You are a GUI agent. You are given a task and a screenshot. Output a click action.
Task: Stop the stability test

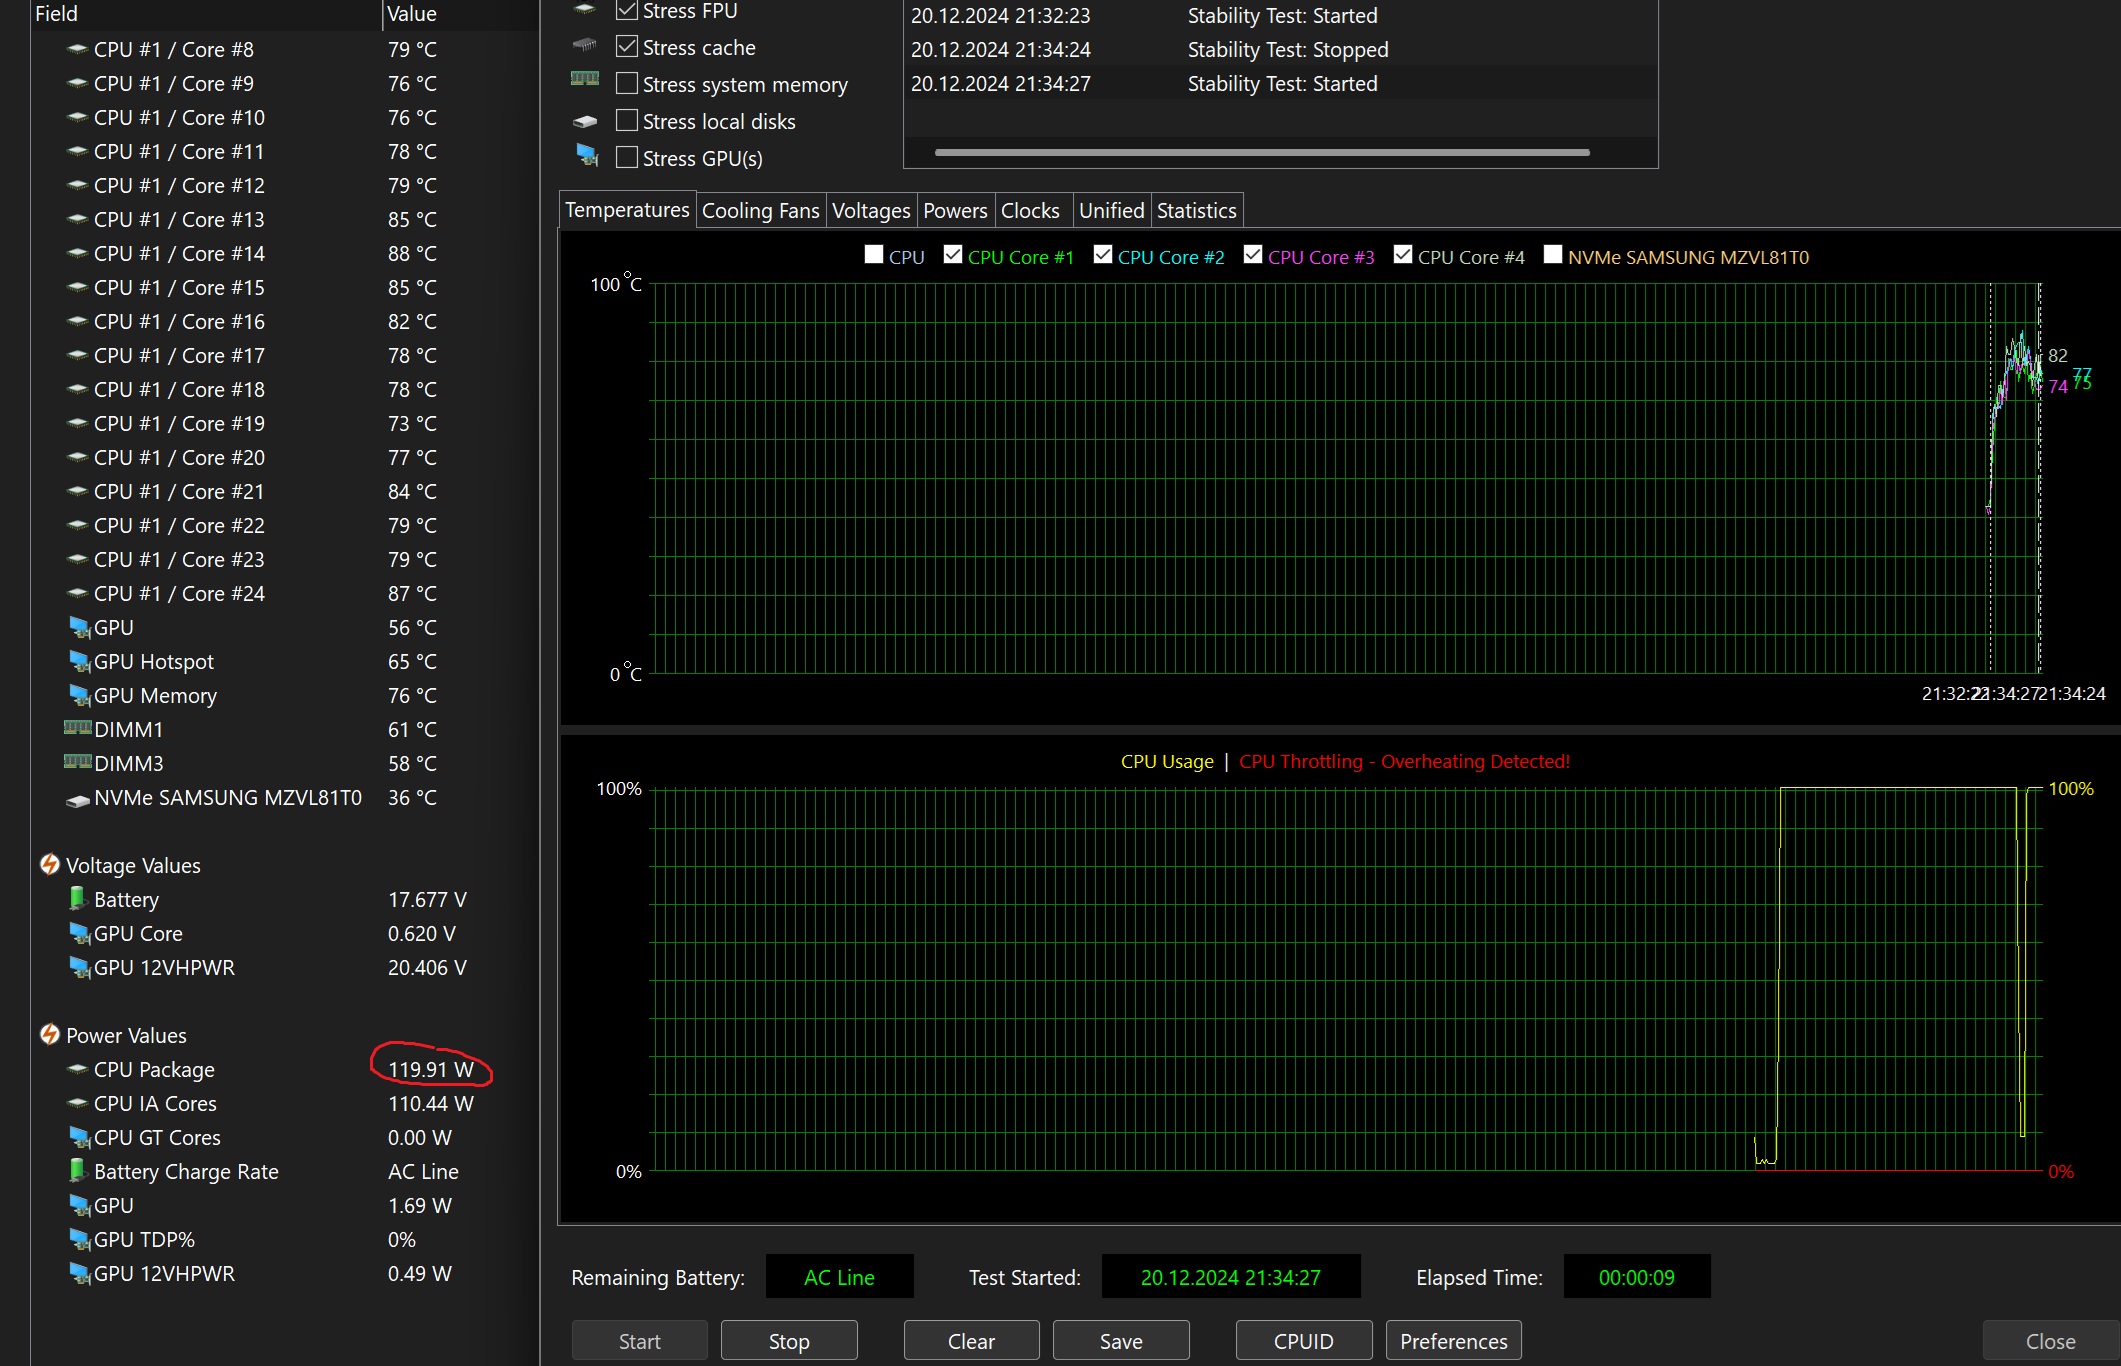[x=789, y=1340]
